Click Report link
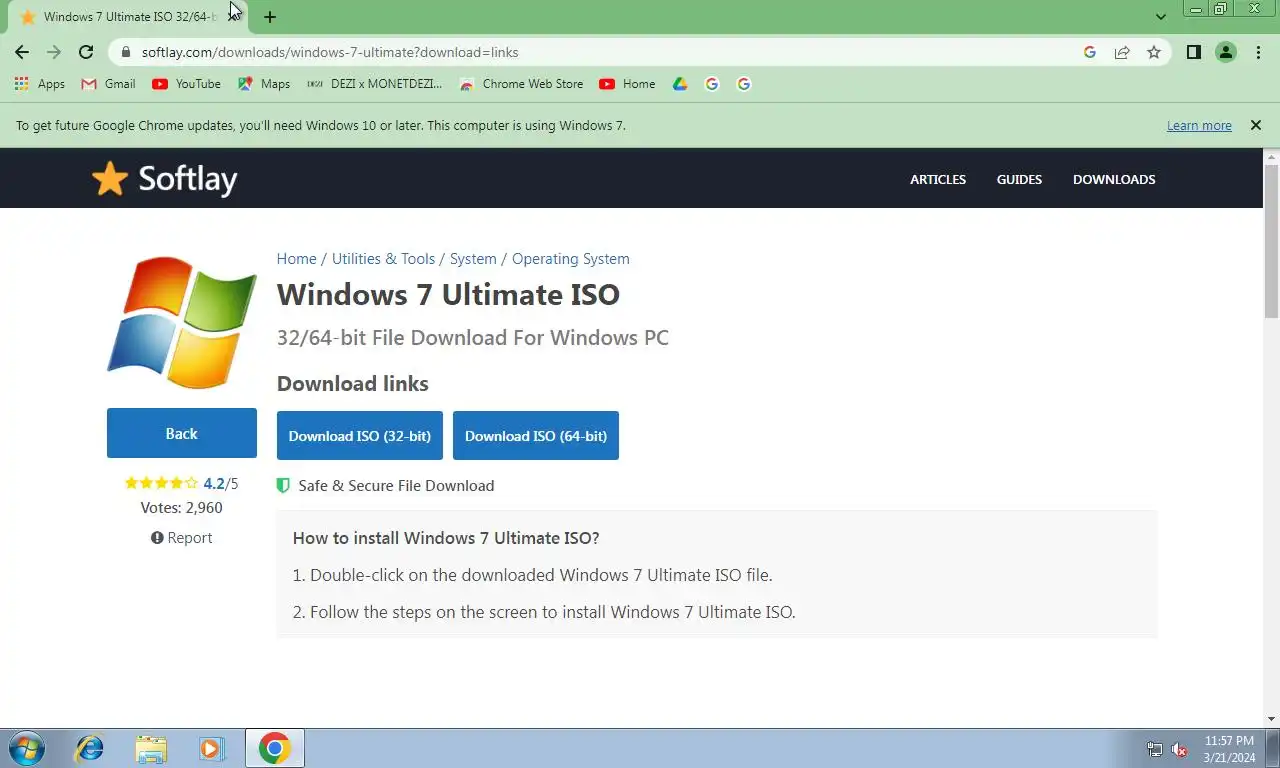1280x768 pixels. click(182, 537)
